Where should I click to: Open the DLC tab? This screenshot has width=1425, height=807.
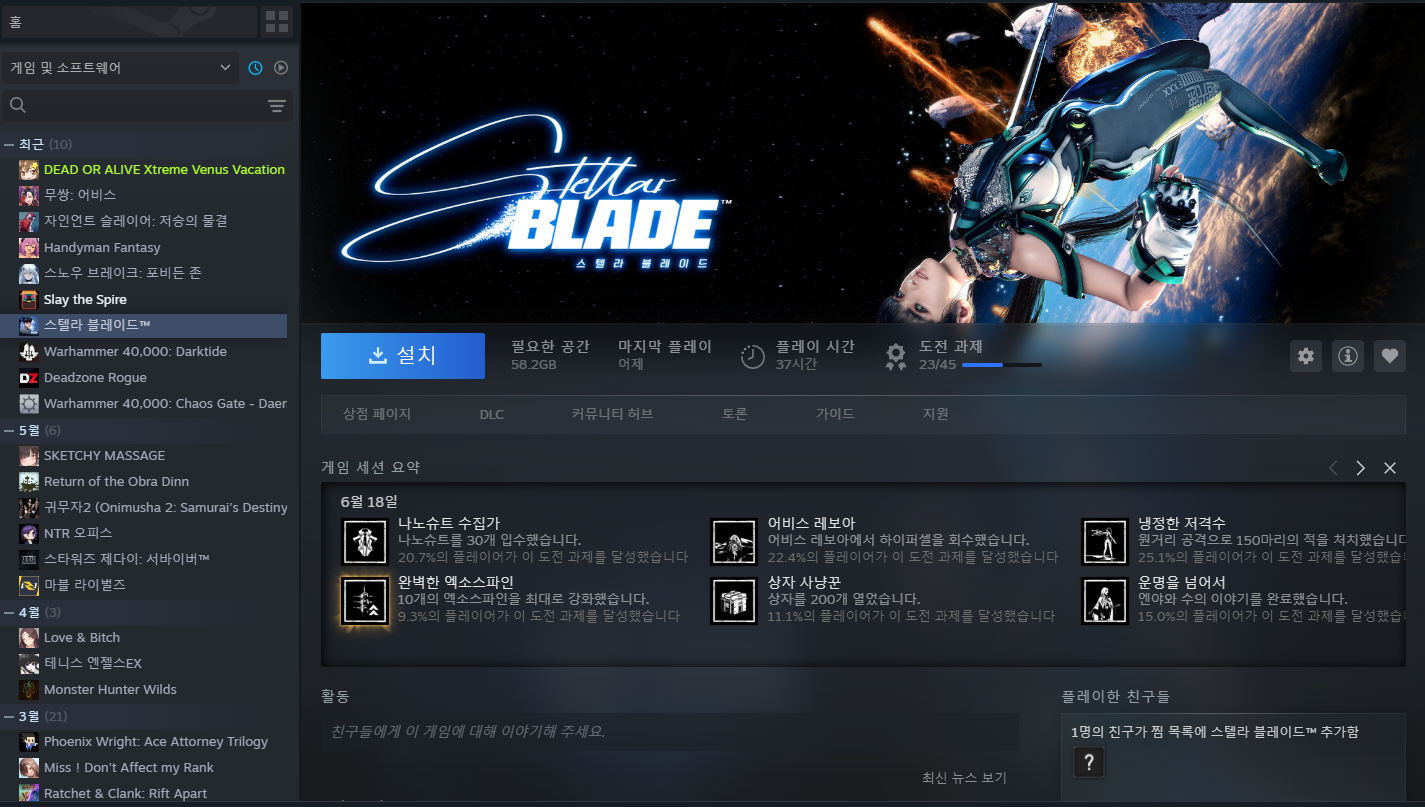[x=492, y=413]
